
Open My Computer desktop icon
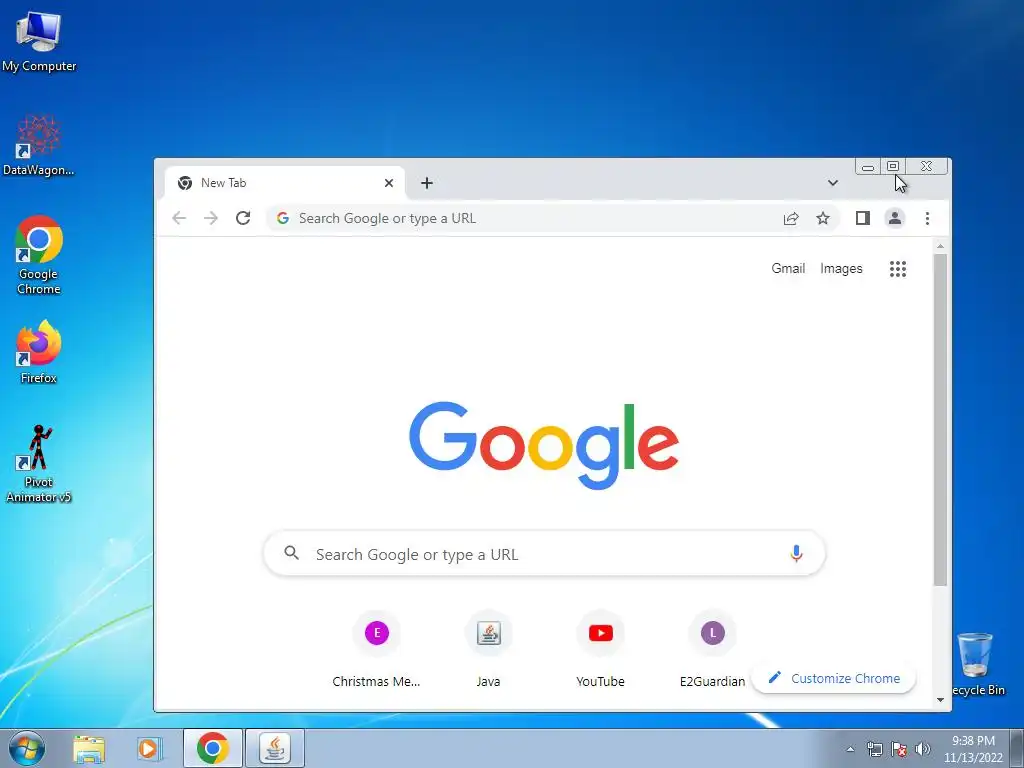point(39,42)
